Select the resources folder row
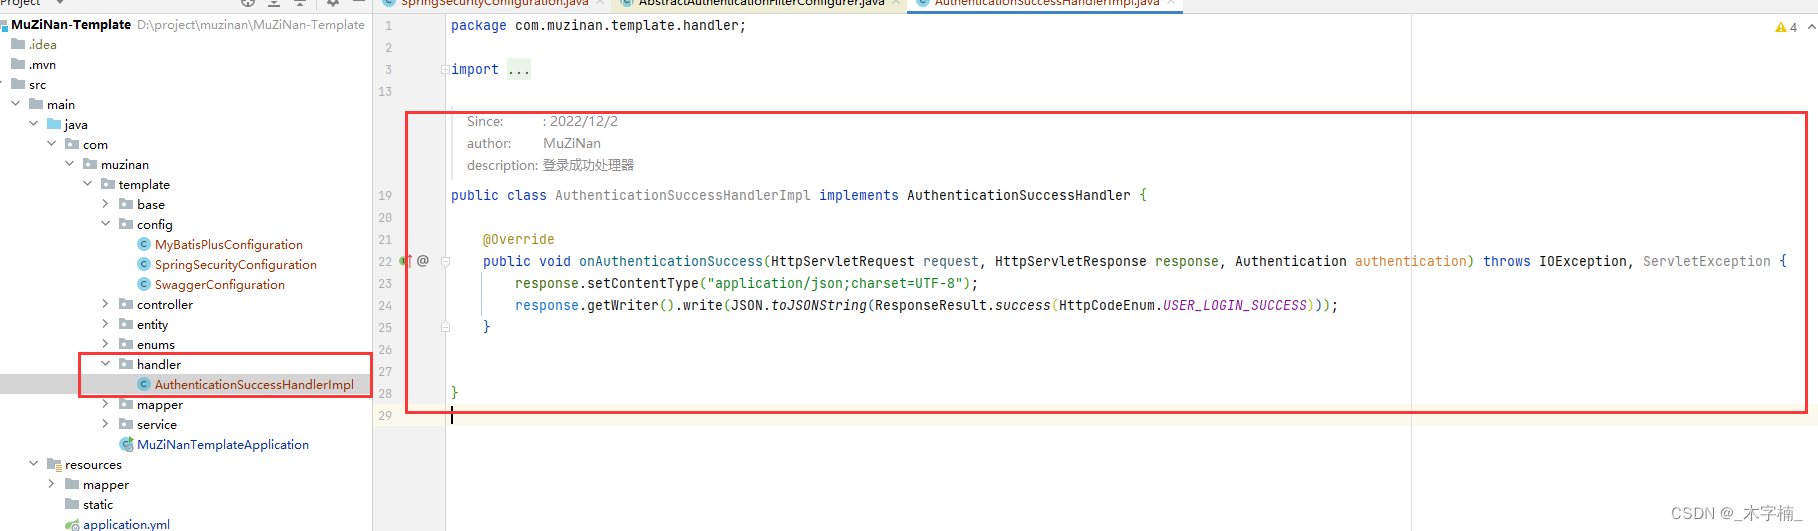The height and width of the screenshot is (531, 1818). point(186,464)
